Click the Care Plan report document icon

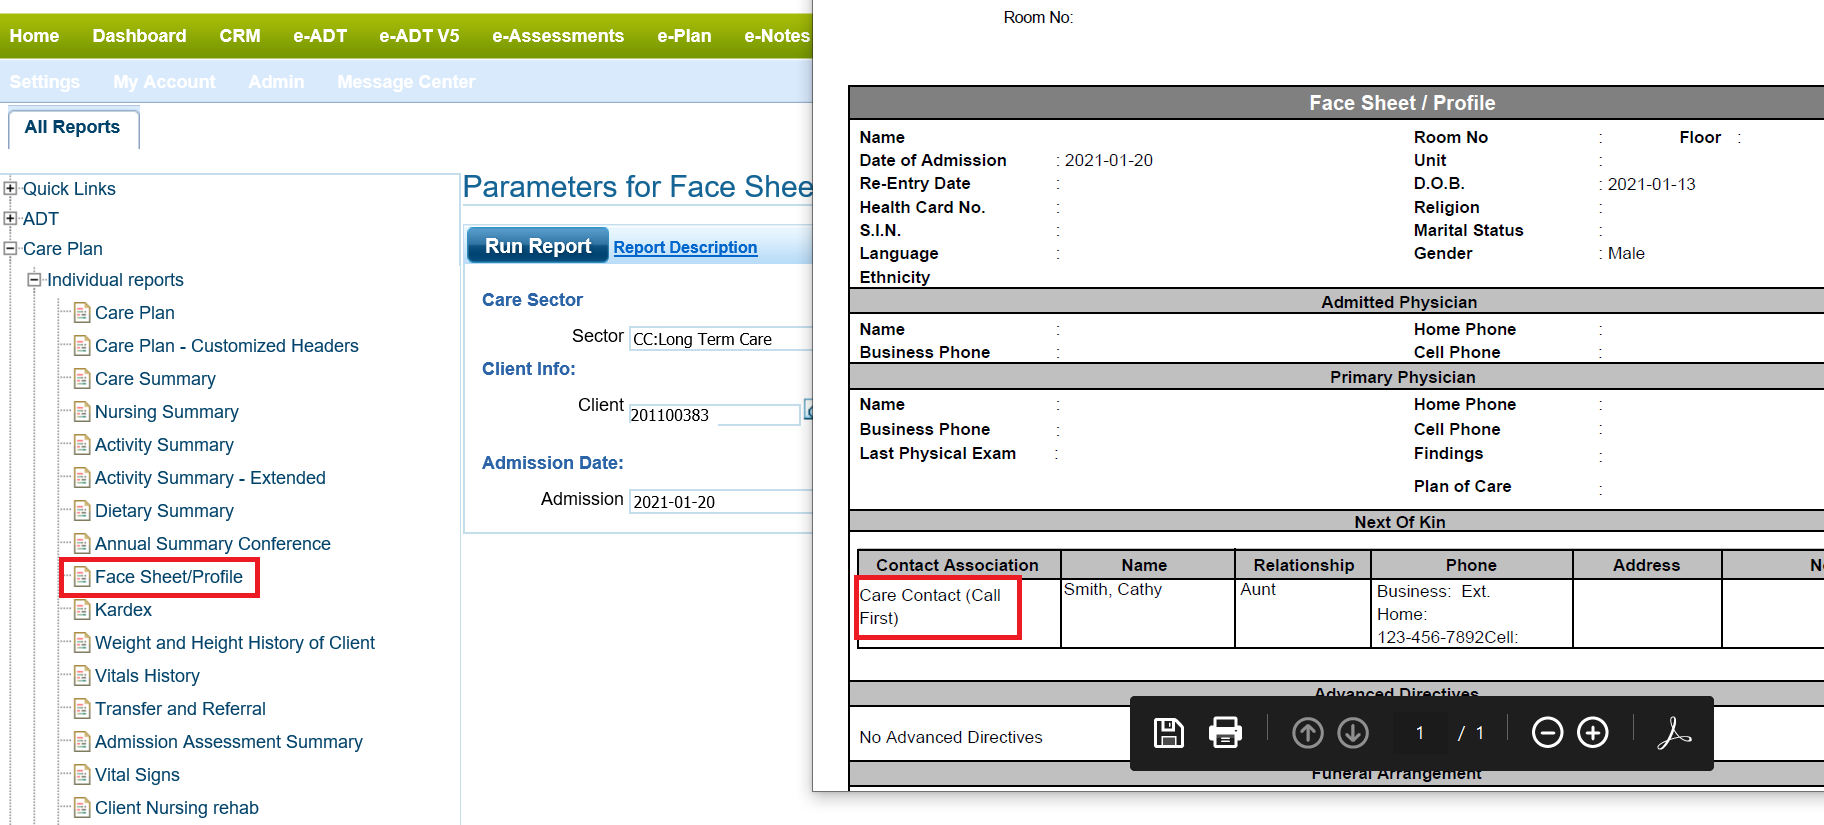[82, 313]
